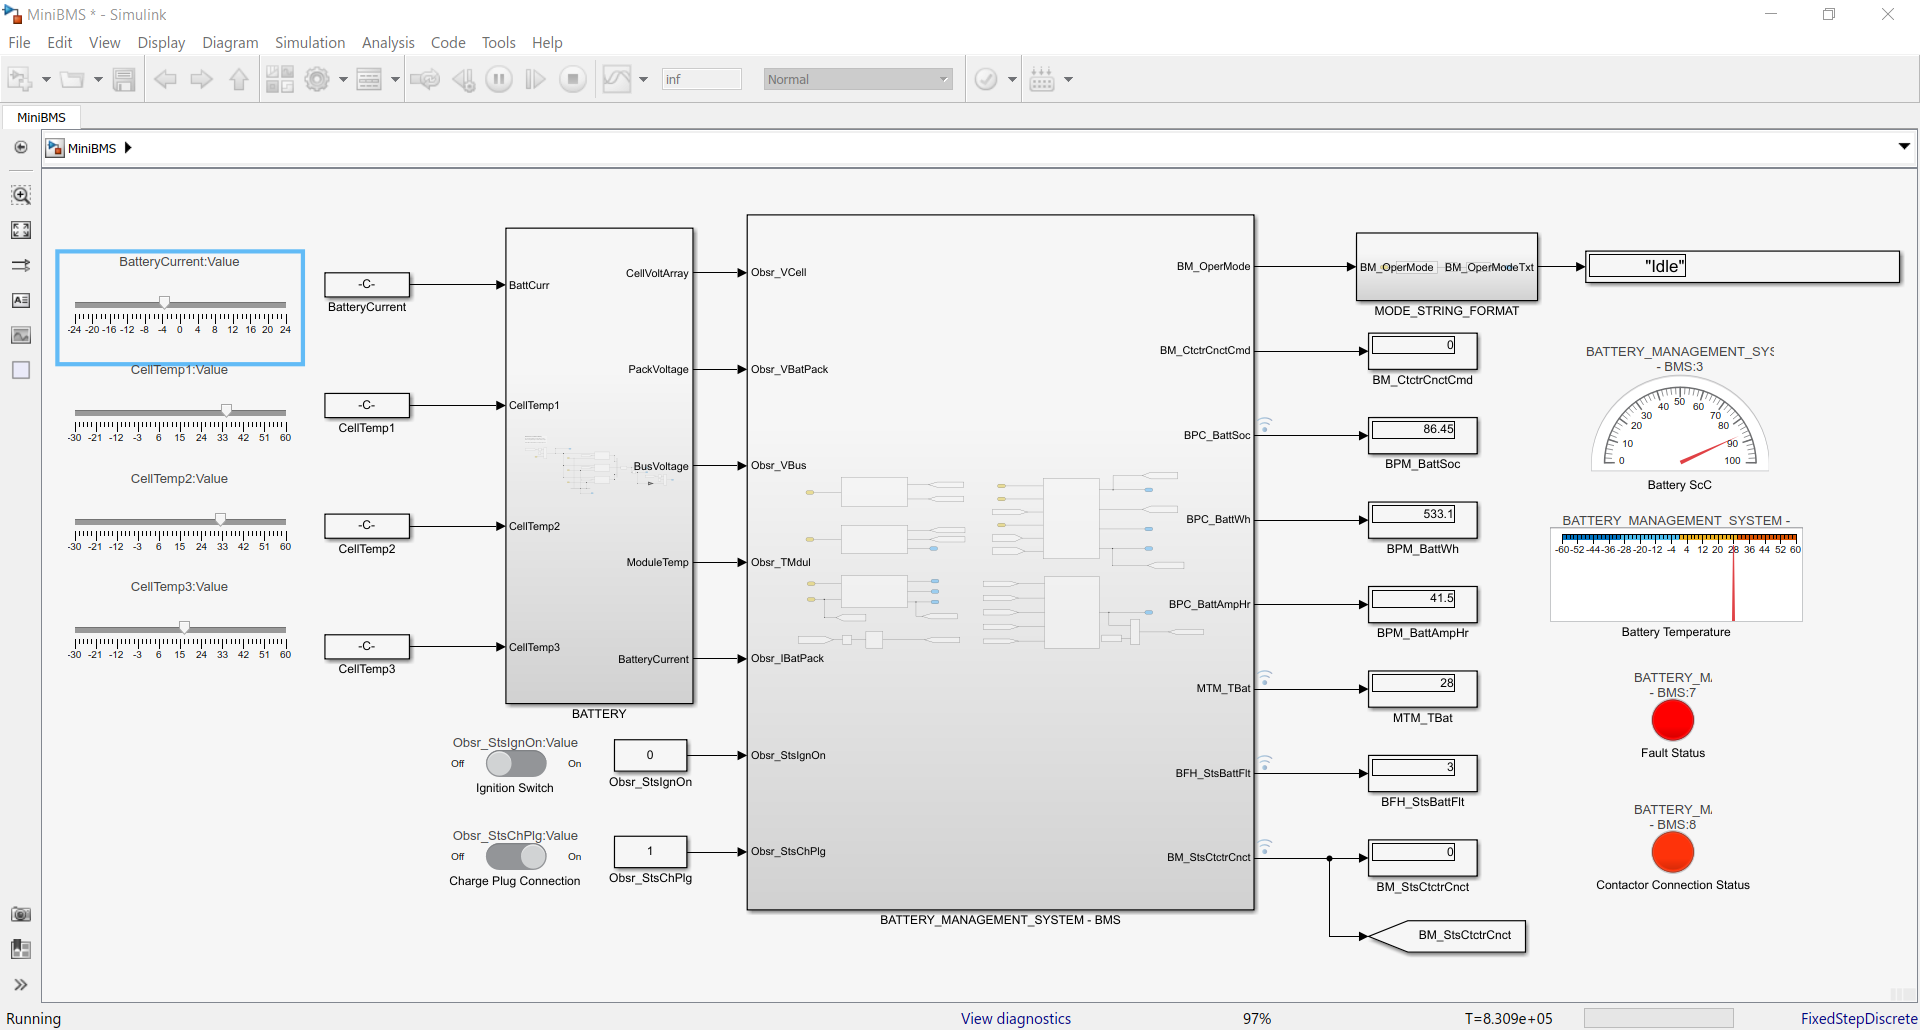Expand the Configuration Parameters dropdown arrow

click(x=343, y=79)
